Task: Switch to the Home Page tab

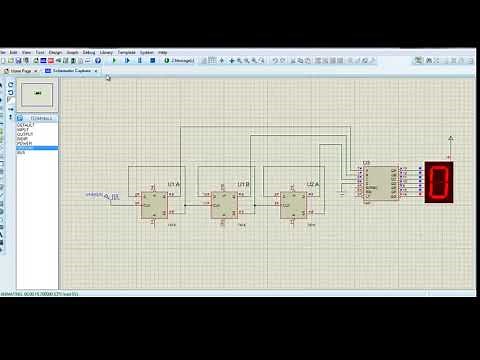Action: pyautogui.click(x=21, y=71)
